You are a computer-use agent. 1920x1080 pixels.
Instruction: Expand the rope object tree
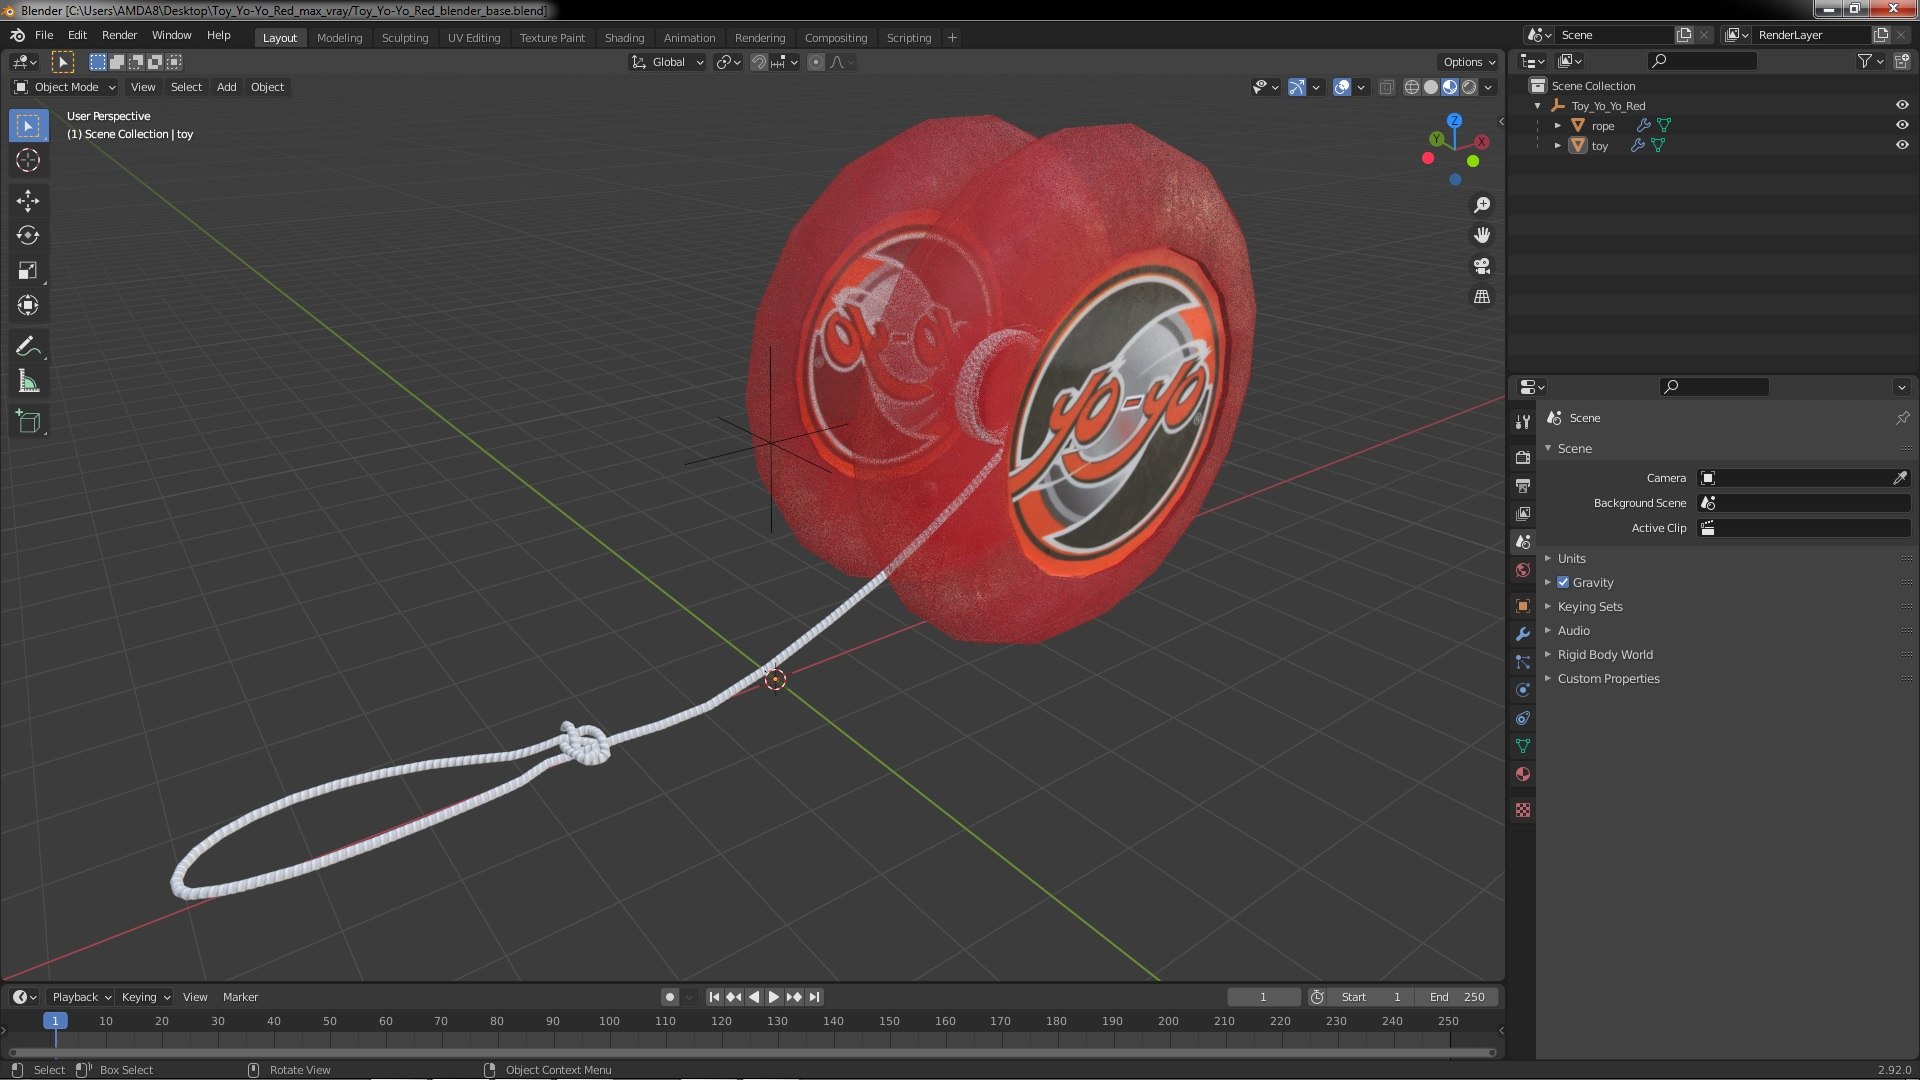(1558, 126)
